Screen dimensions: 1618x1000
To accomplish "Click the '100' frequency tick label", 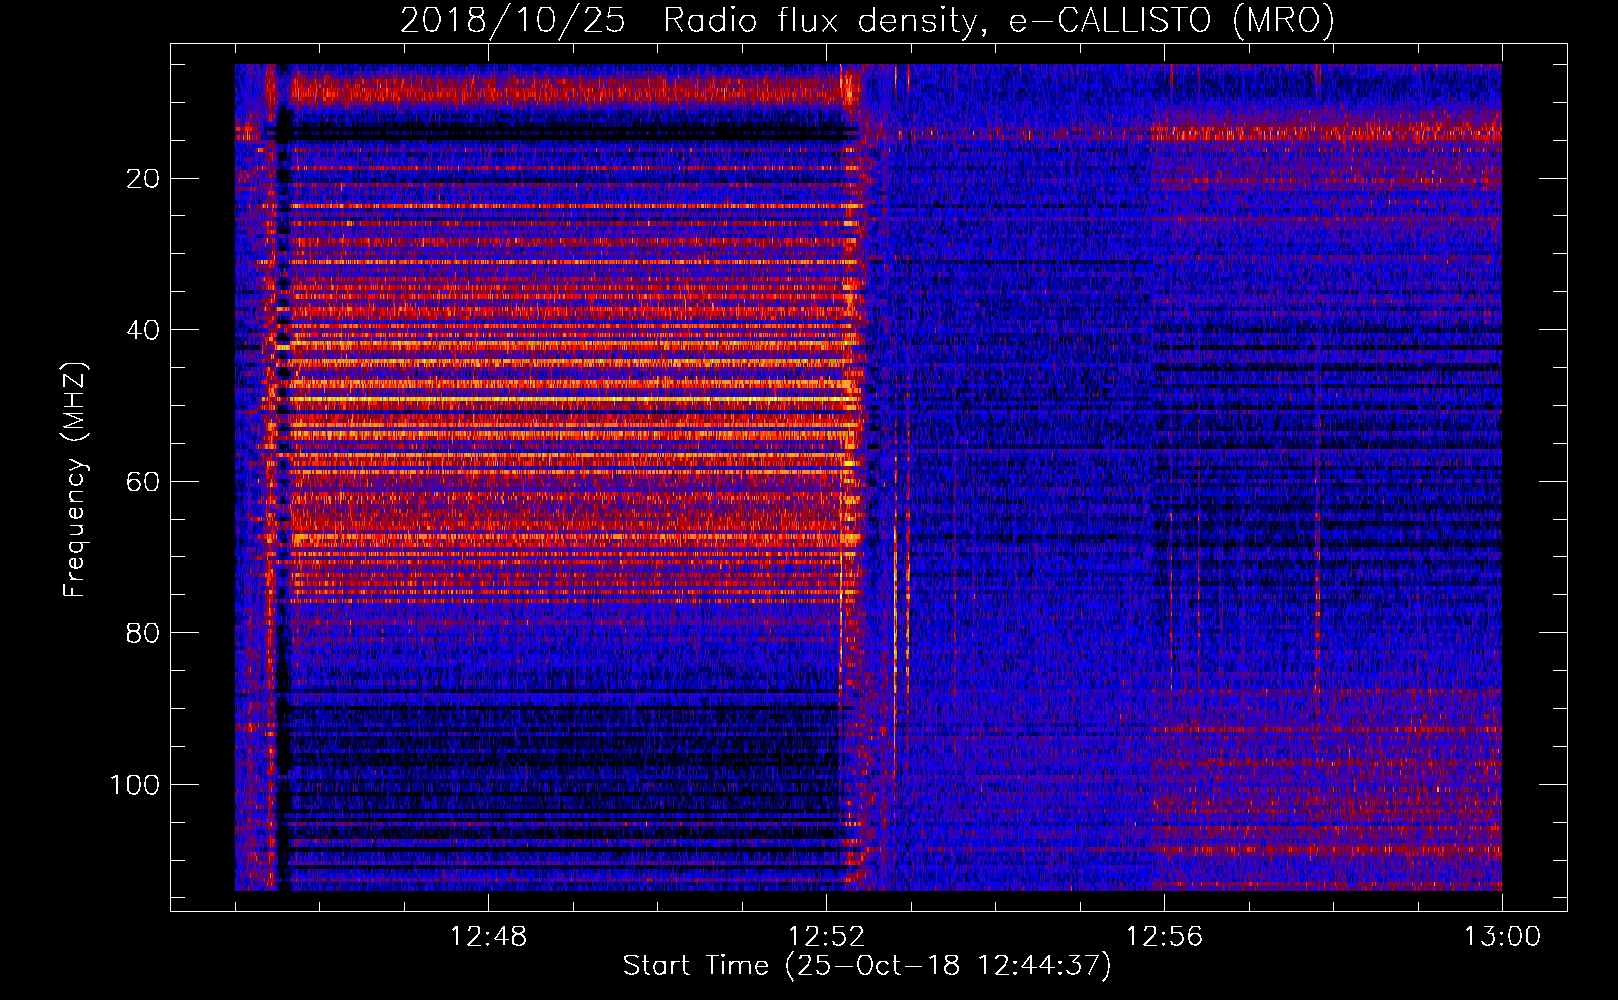I will (x=134, y=785).
